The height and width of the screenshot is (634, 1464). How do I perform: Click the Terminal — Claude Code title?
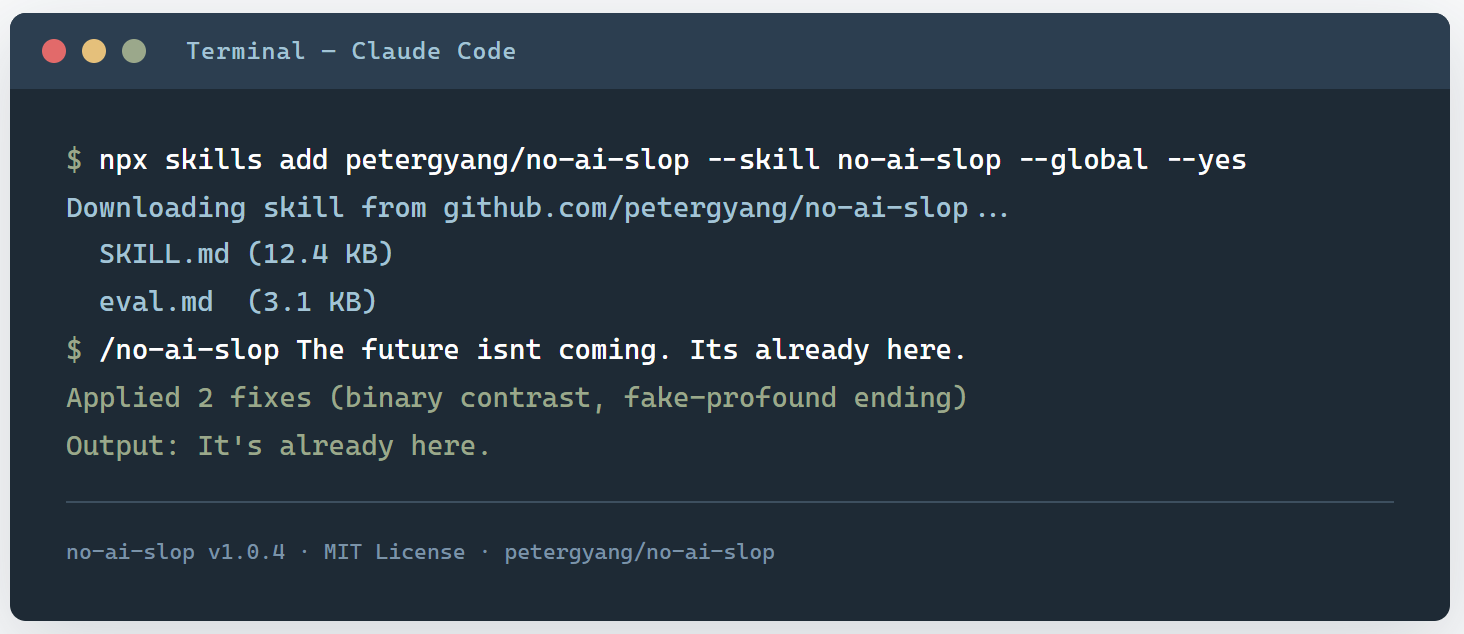click(351, 51)
